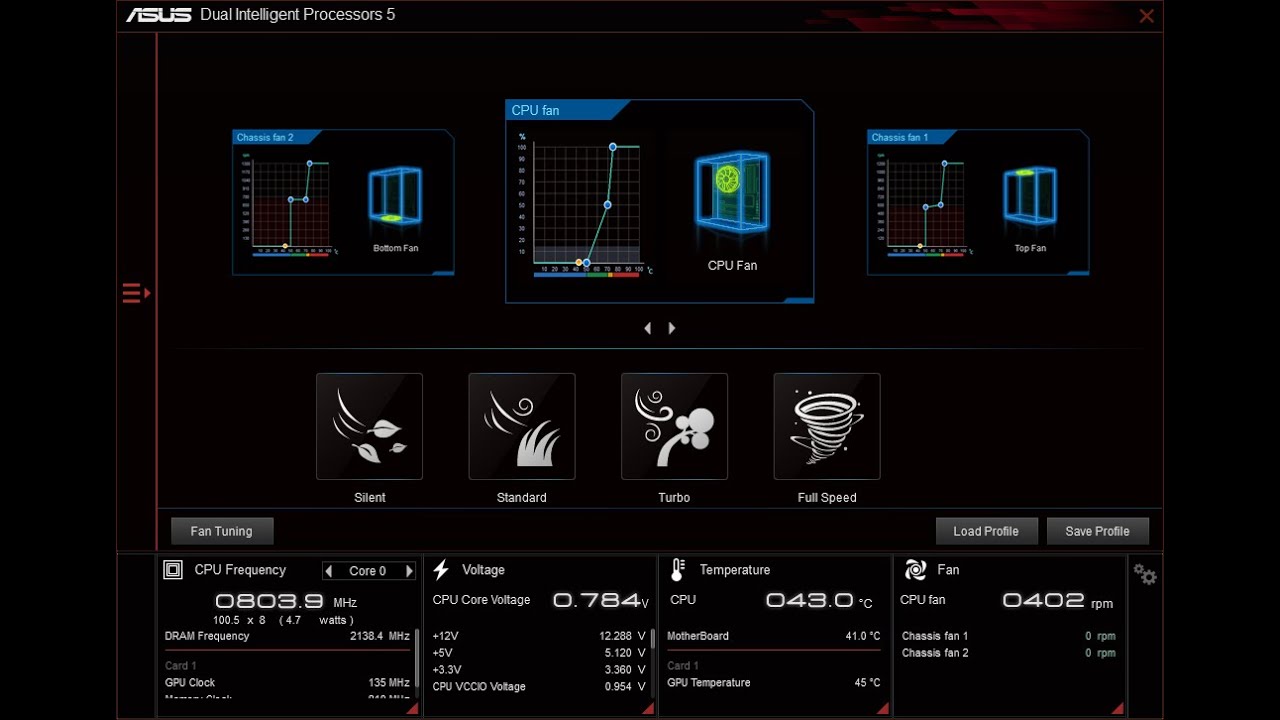Click the Voltage lightning bolt icon
The image size is (1280, 720).
tap(441, 570)
